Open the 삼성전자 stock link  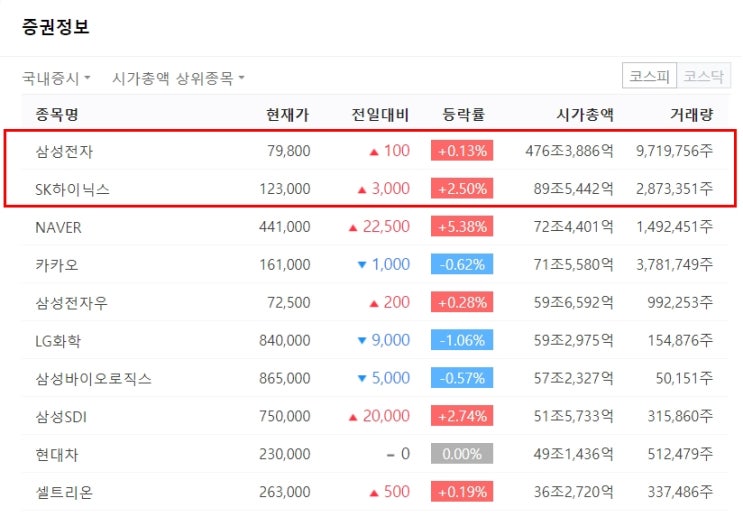pyautogui.click(x=64, y=151)
